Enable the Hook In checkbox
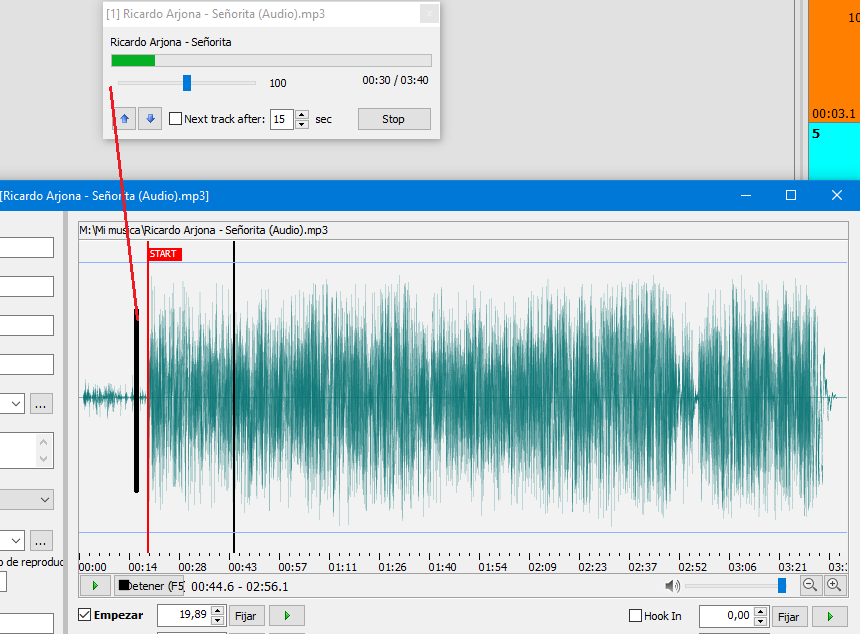860x634 pixels. [635, 616]
